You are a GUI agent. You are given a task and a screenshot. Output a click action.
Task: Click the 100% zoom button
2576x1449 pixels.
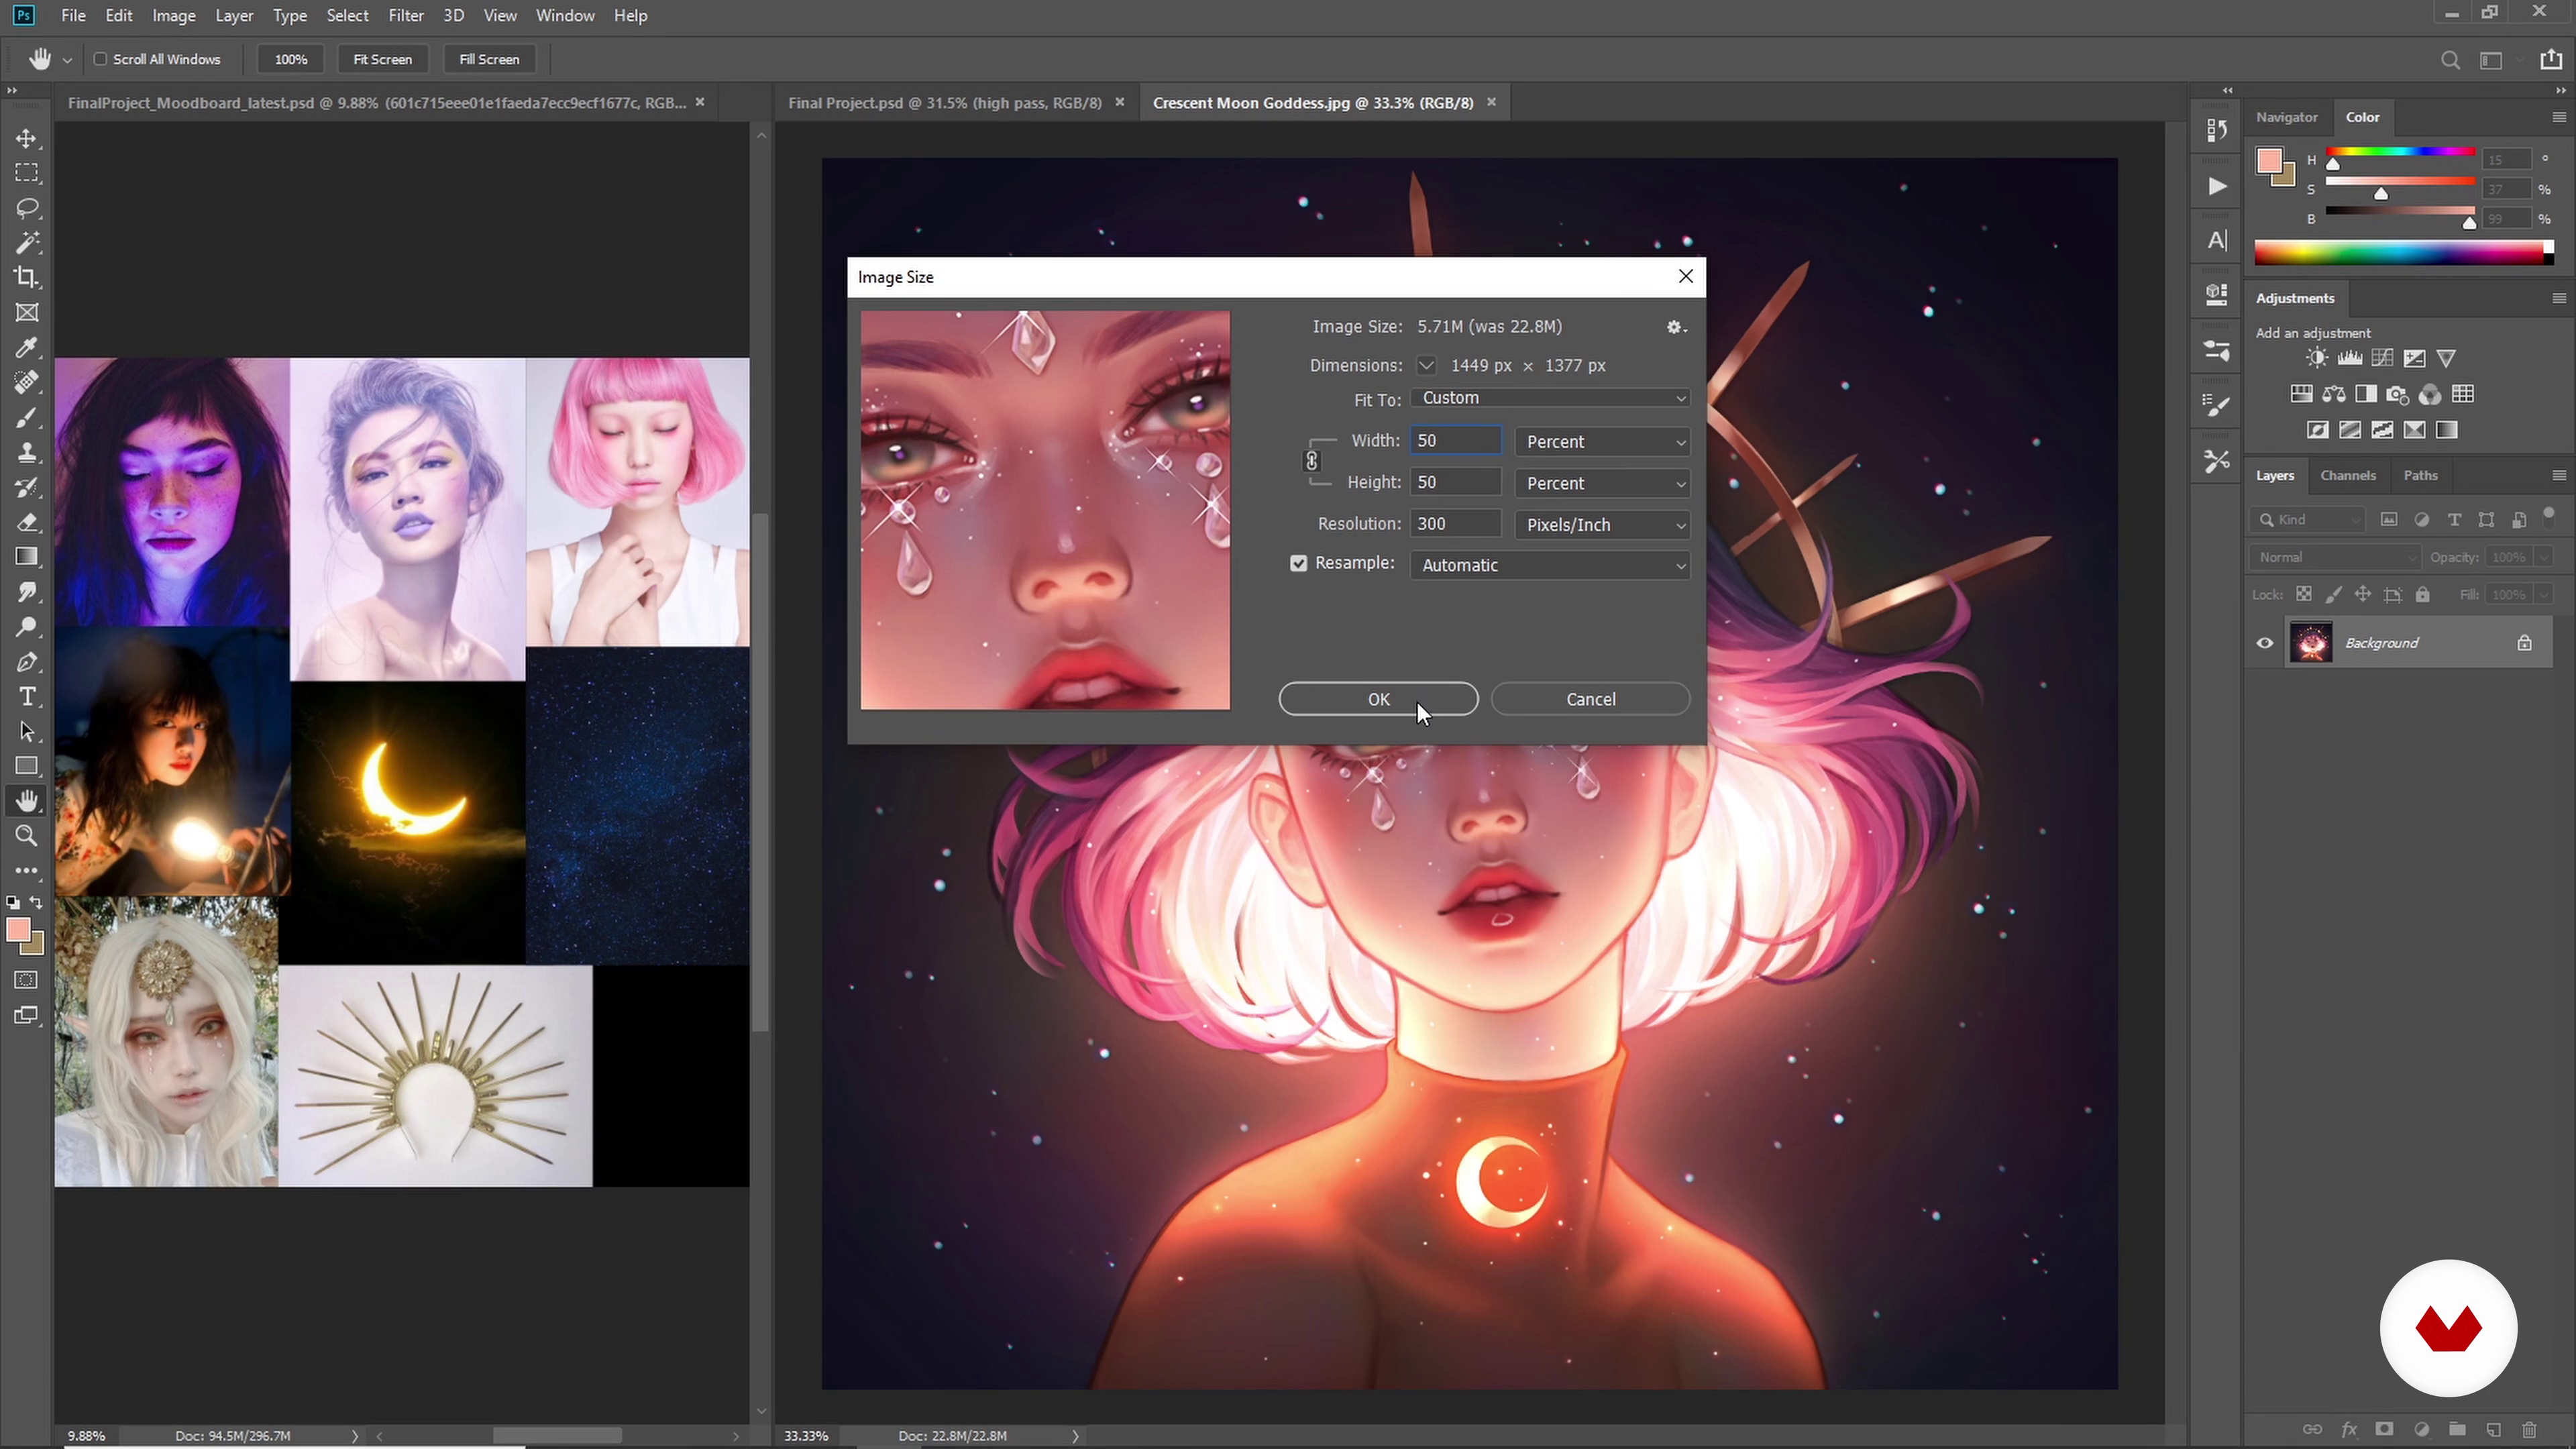pyautogui.click(x=291, y=59)
